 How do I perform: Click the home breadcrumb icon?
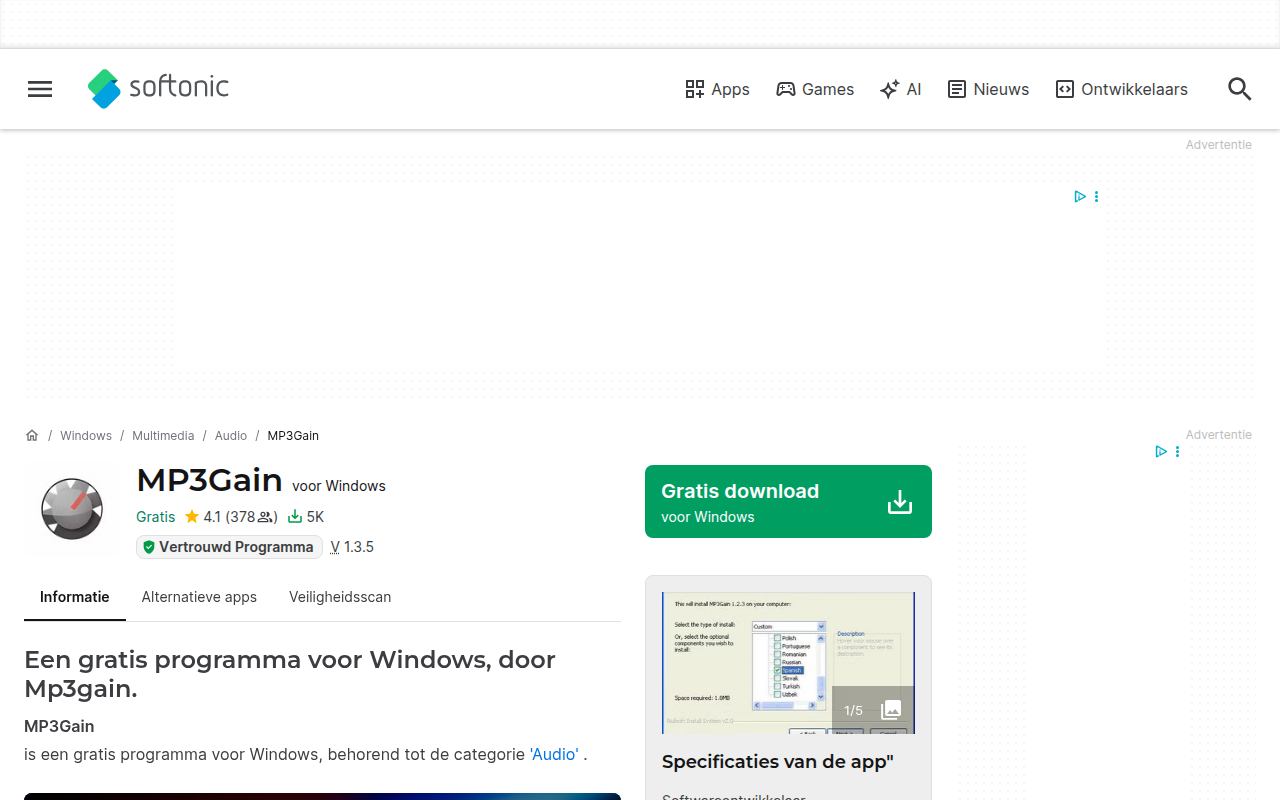click(32, 435)
